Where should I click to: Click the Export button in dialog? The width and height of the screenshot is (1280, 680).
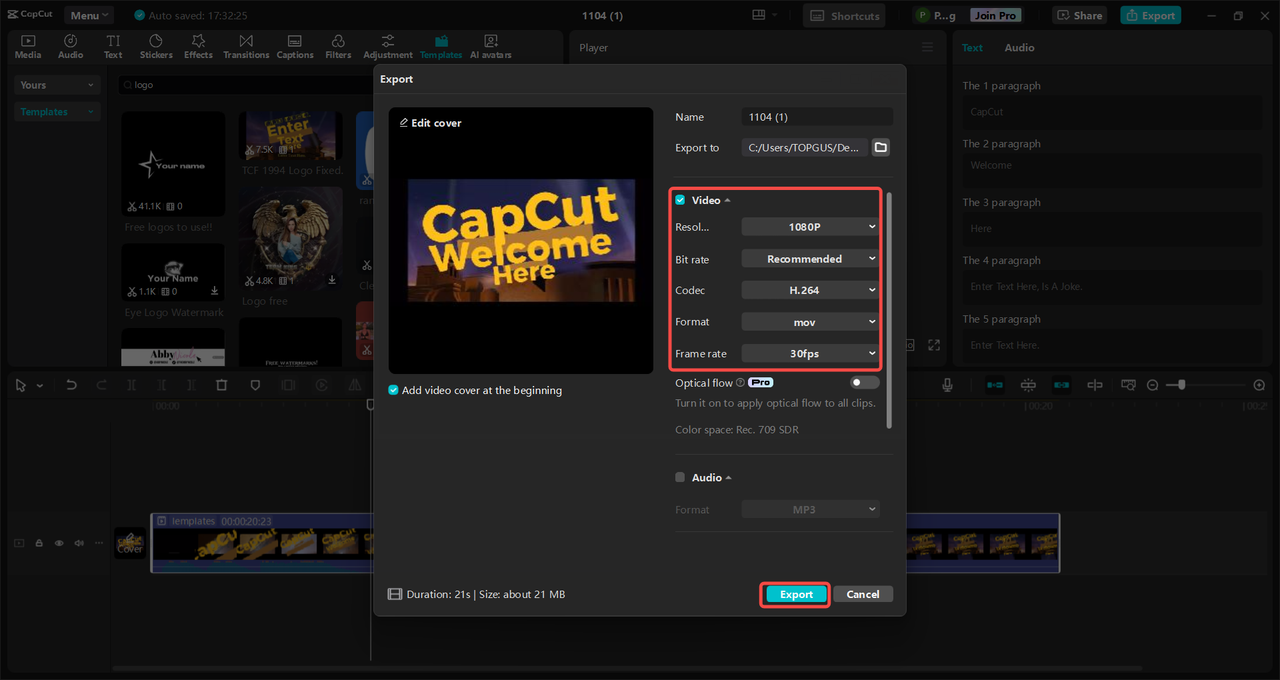pyautogui.click(x=796, y=594)
